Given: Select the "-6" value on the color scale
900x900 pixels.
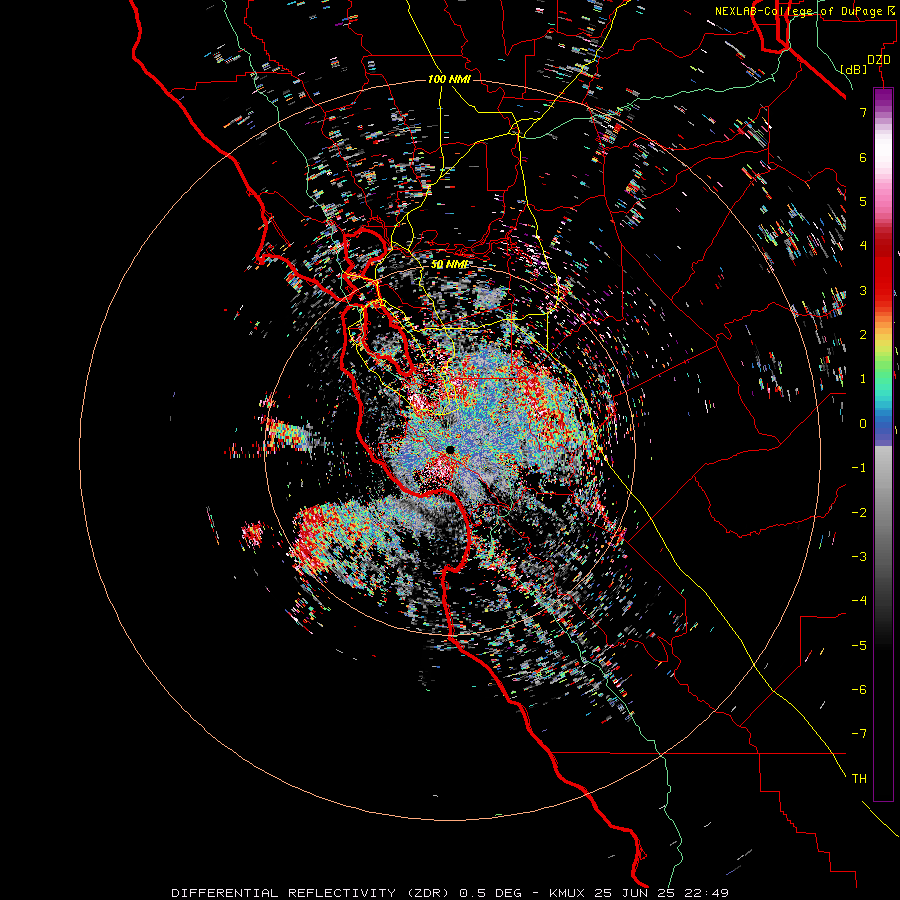Looking at the screenshot, I should pos(859,690).
